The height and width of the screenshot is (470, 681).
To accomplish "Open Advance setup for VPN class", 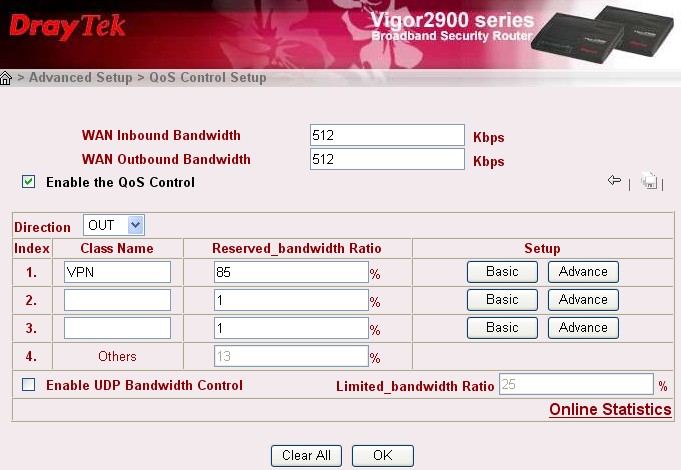I will 583,271.
